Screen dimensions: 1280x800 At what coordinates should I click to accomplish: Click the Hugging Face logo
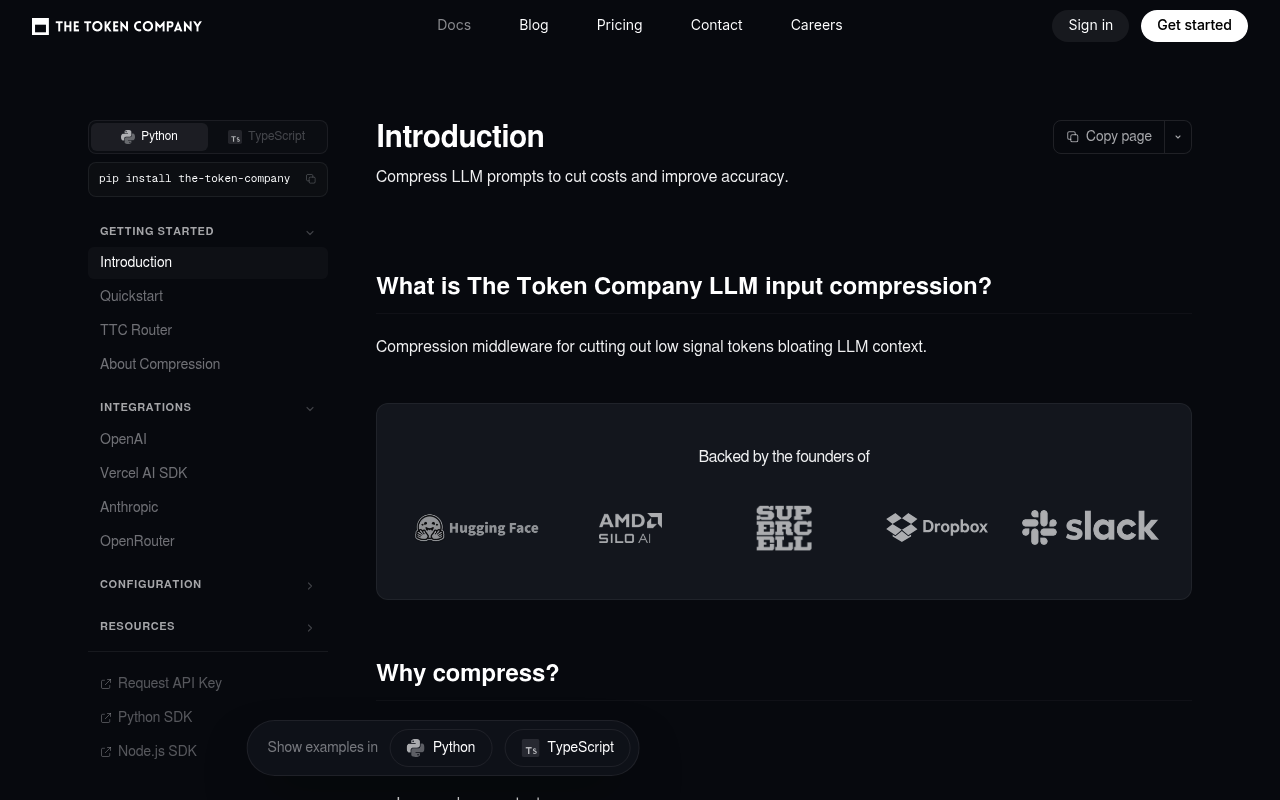click(x=477, y=527)
